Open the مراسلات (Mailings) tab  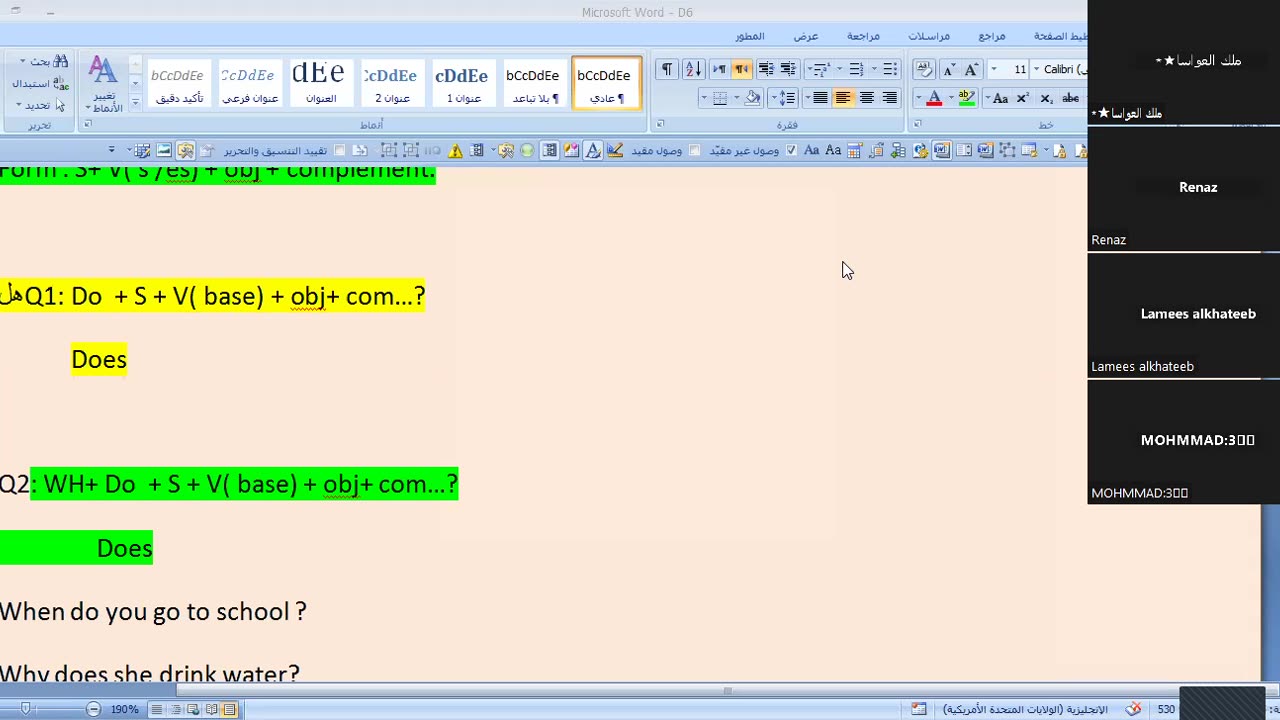point(929,36)
